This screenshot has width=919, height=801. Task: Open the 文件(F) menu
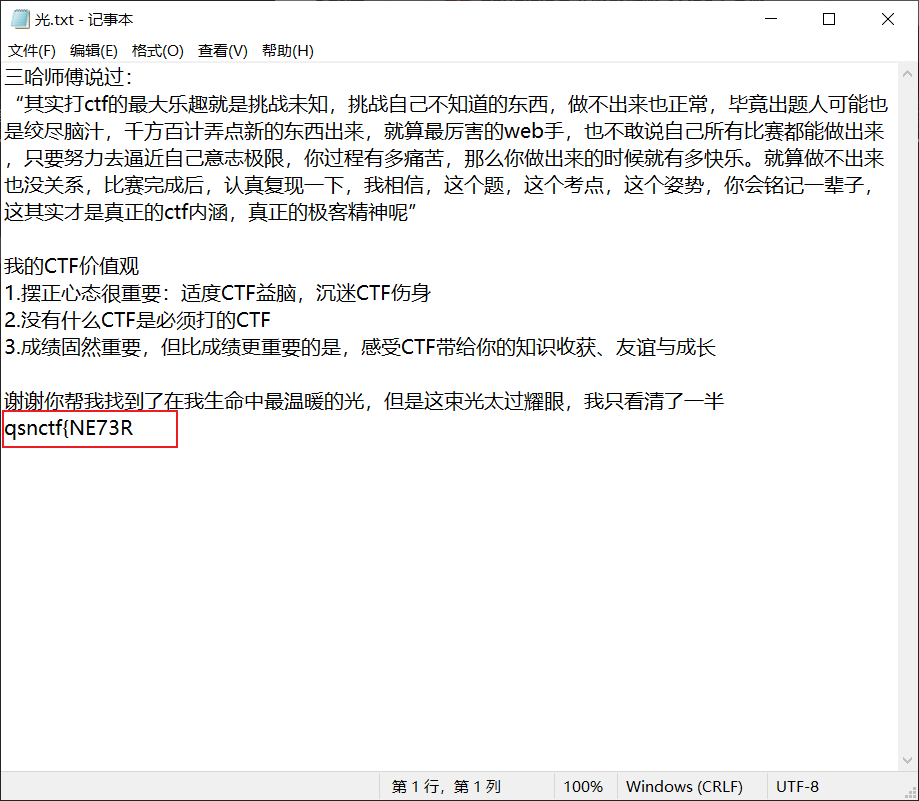(32, 51)
